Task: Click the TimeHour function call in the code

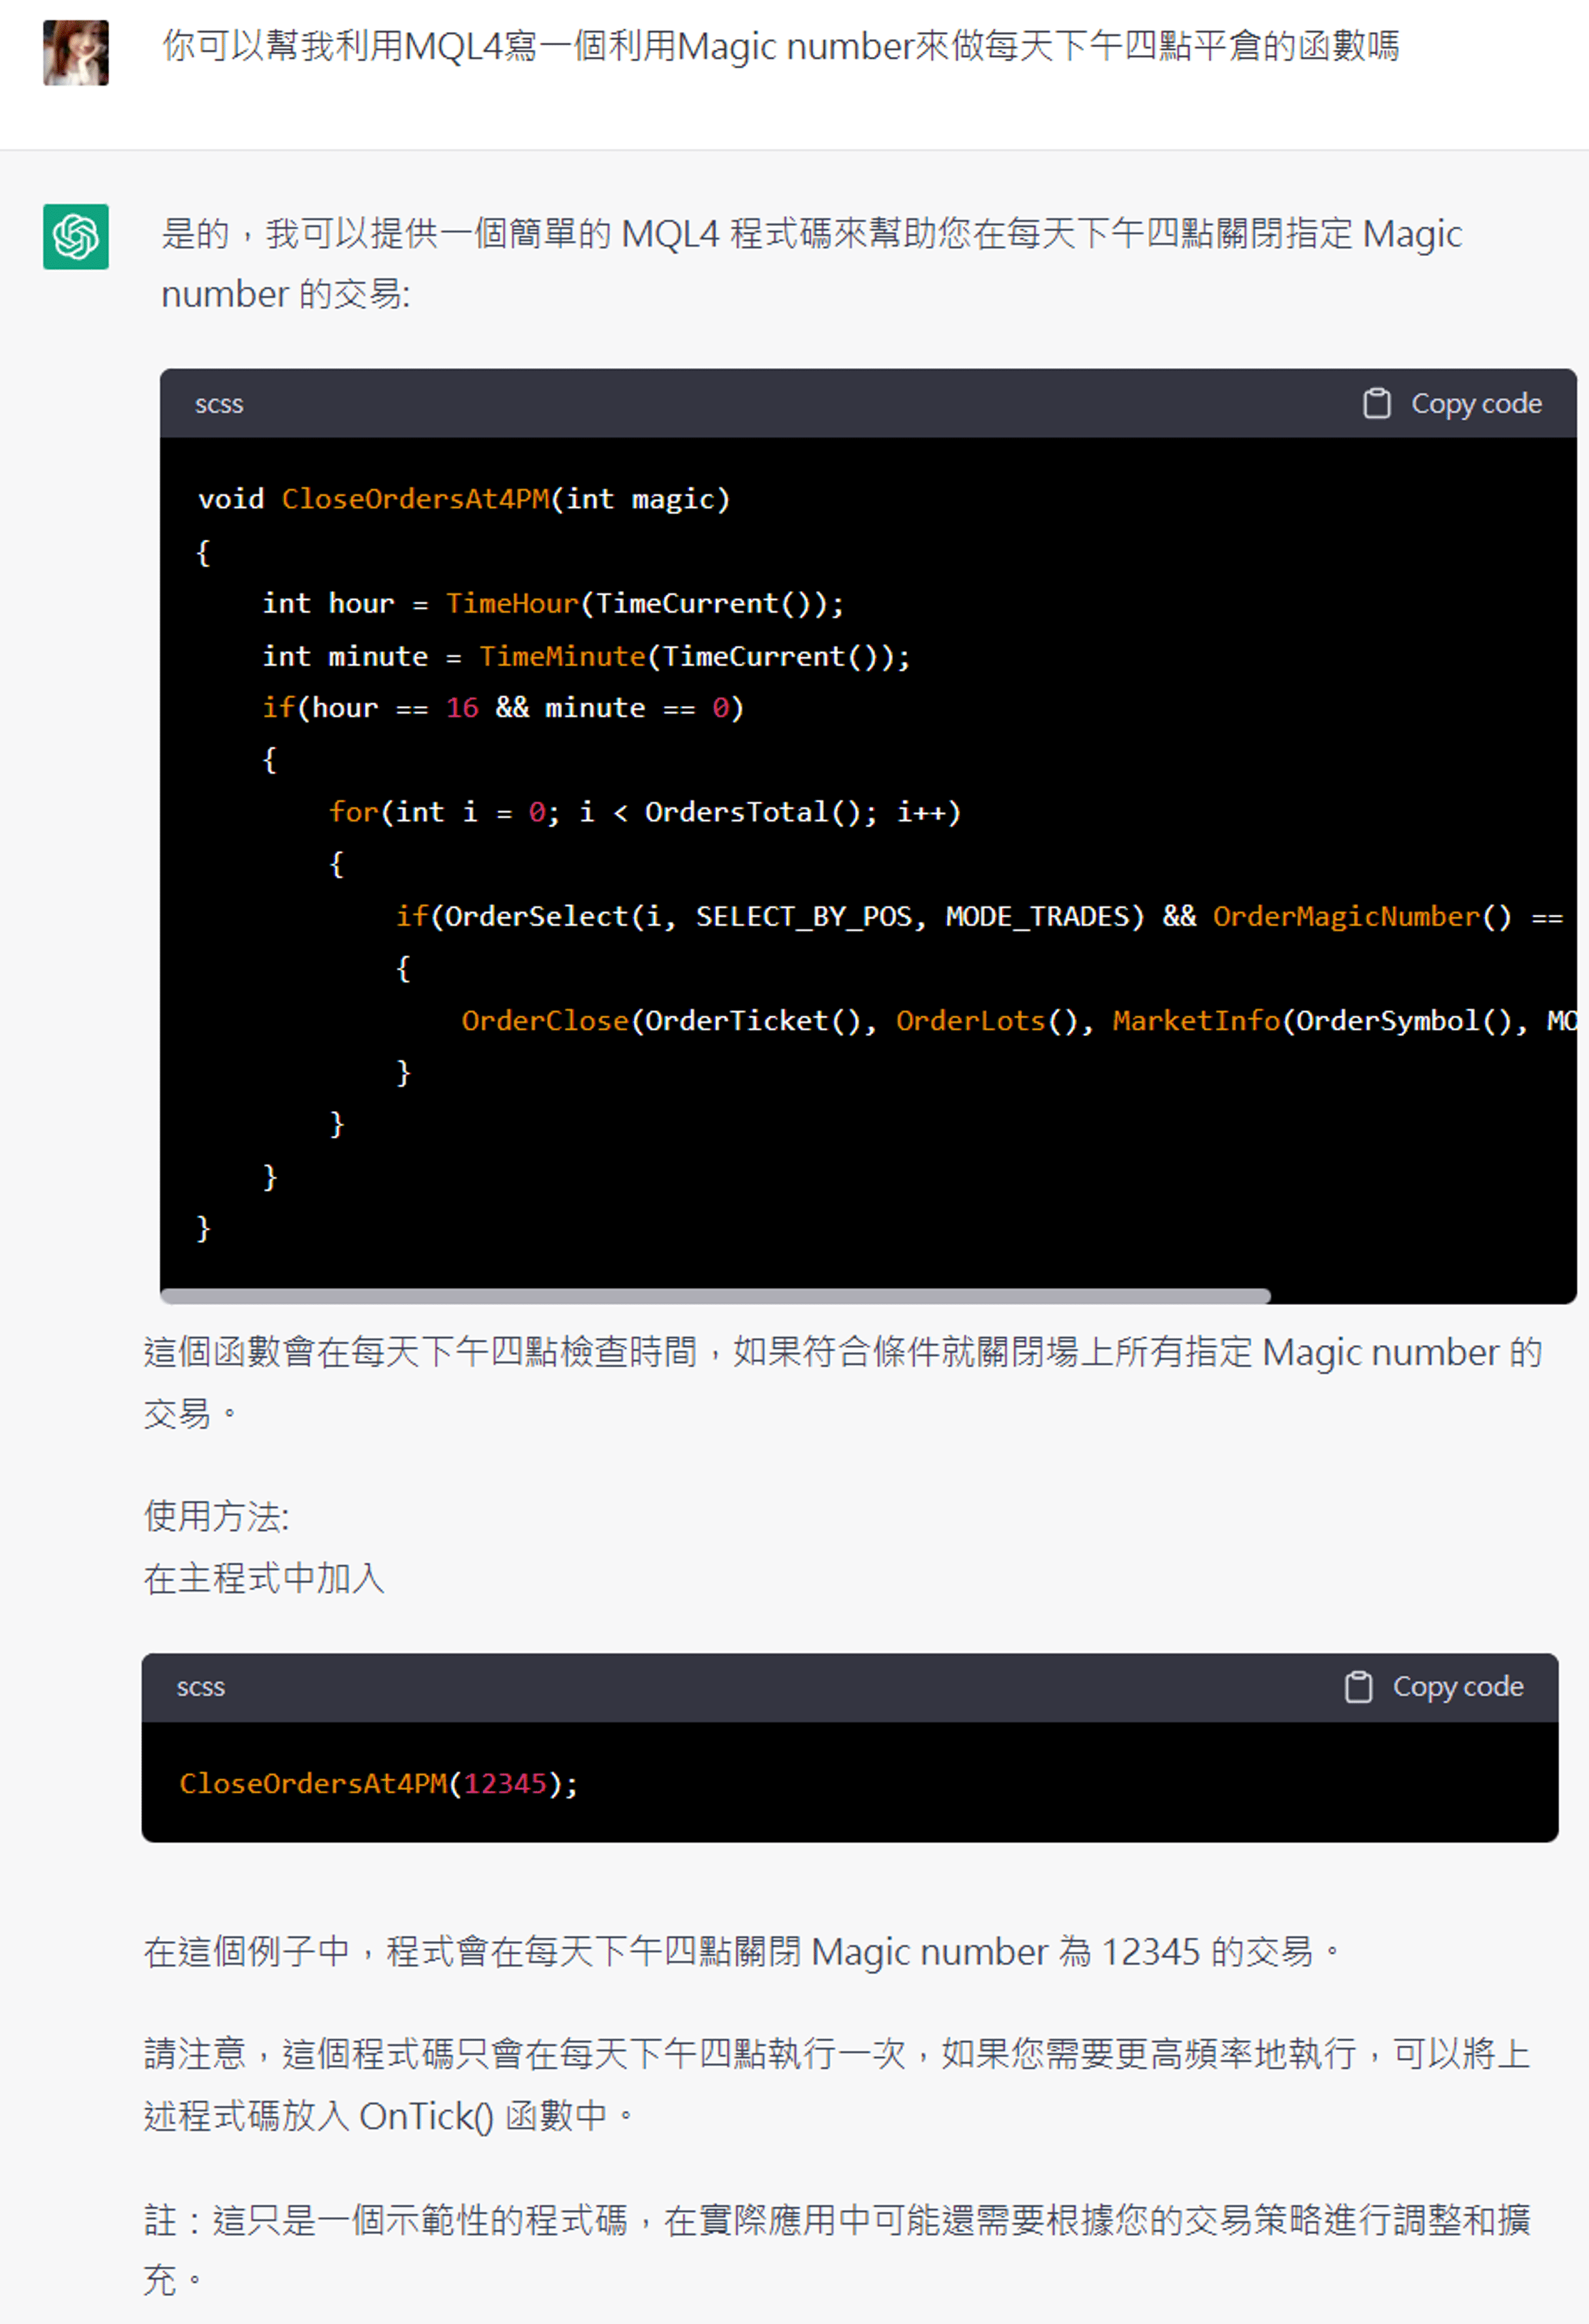Action: click(x=512, y=604)
